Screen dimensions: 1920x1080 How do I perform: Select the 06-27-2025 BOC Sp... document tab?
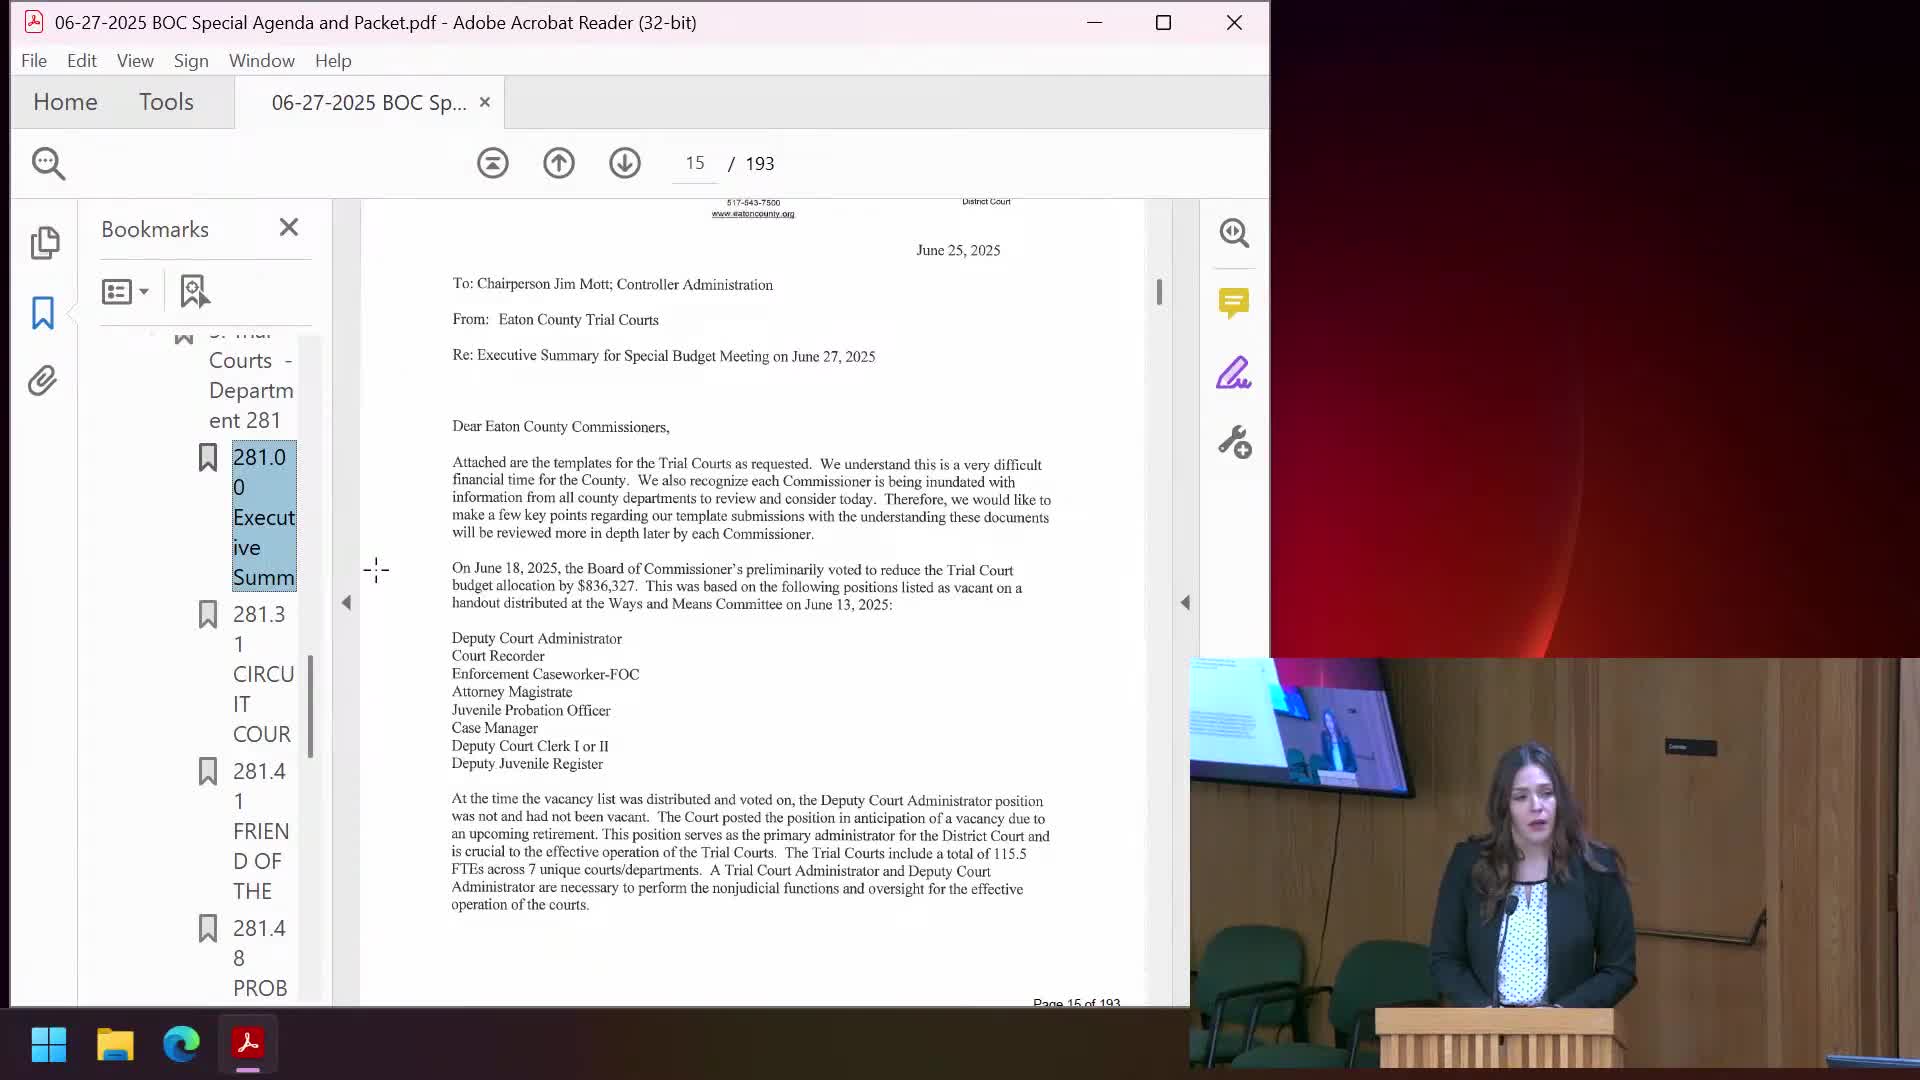point(369,103)
